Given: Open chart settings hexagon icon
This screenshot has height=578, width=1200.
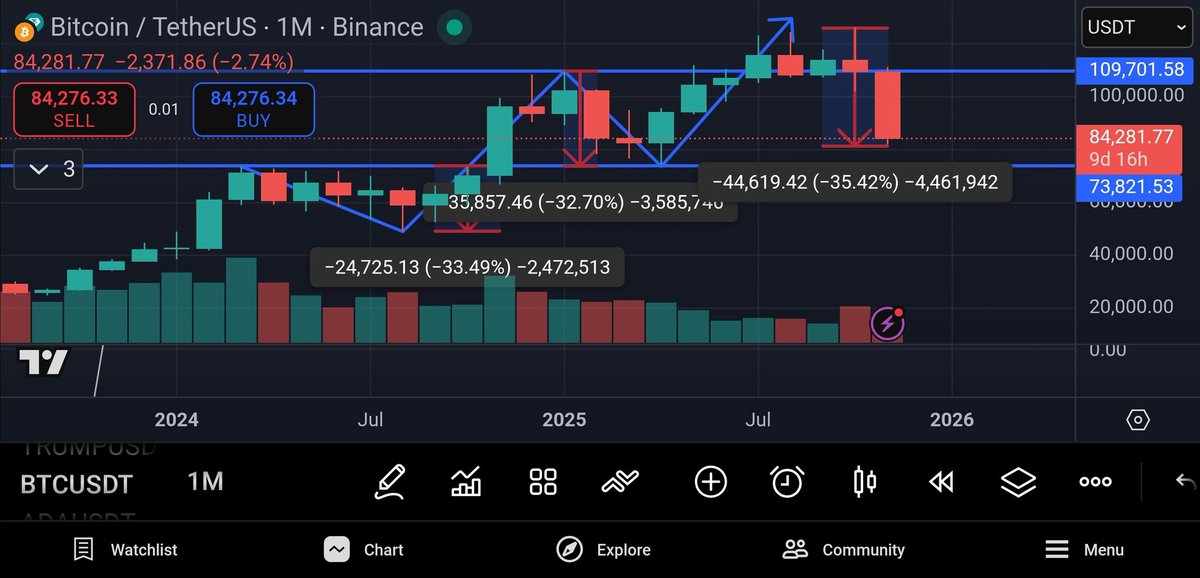Looking at the screenshot, I should pyautogui.click(x=1138, y=419).
